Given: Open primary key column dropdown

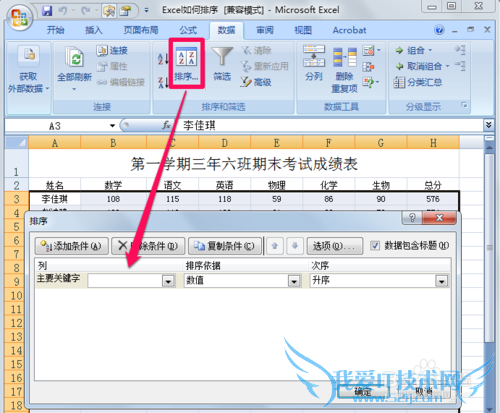Looking at the screenshot, I should pos(168,281).
